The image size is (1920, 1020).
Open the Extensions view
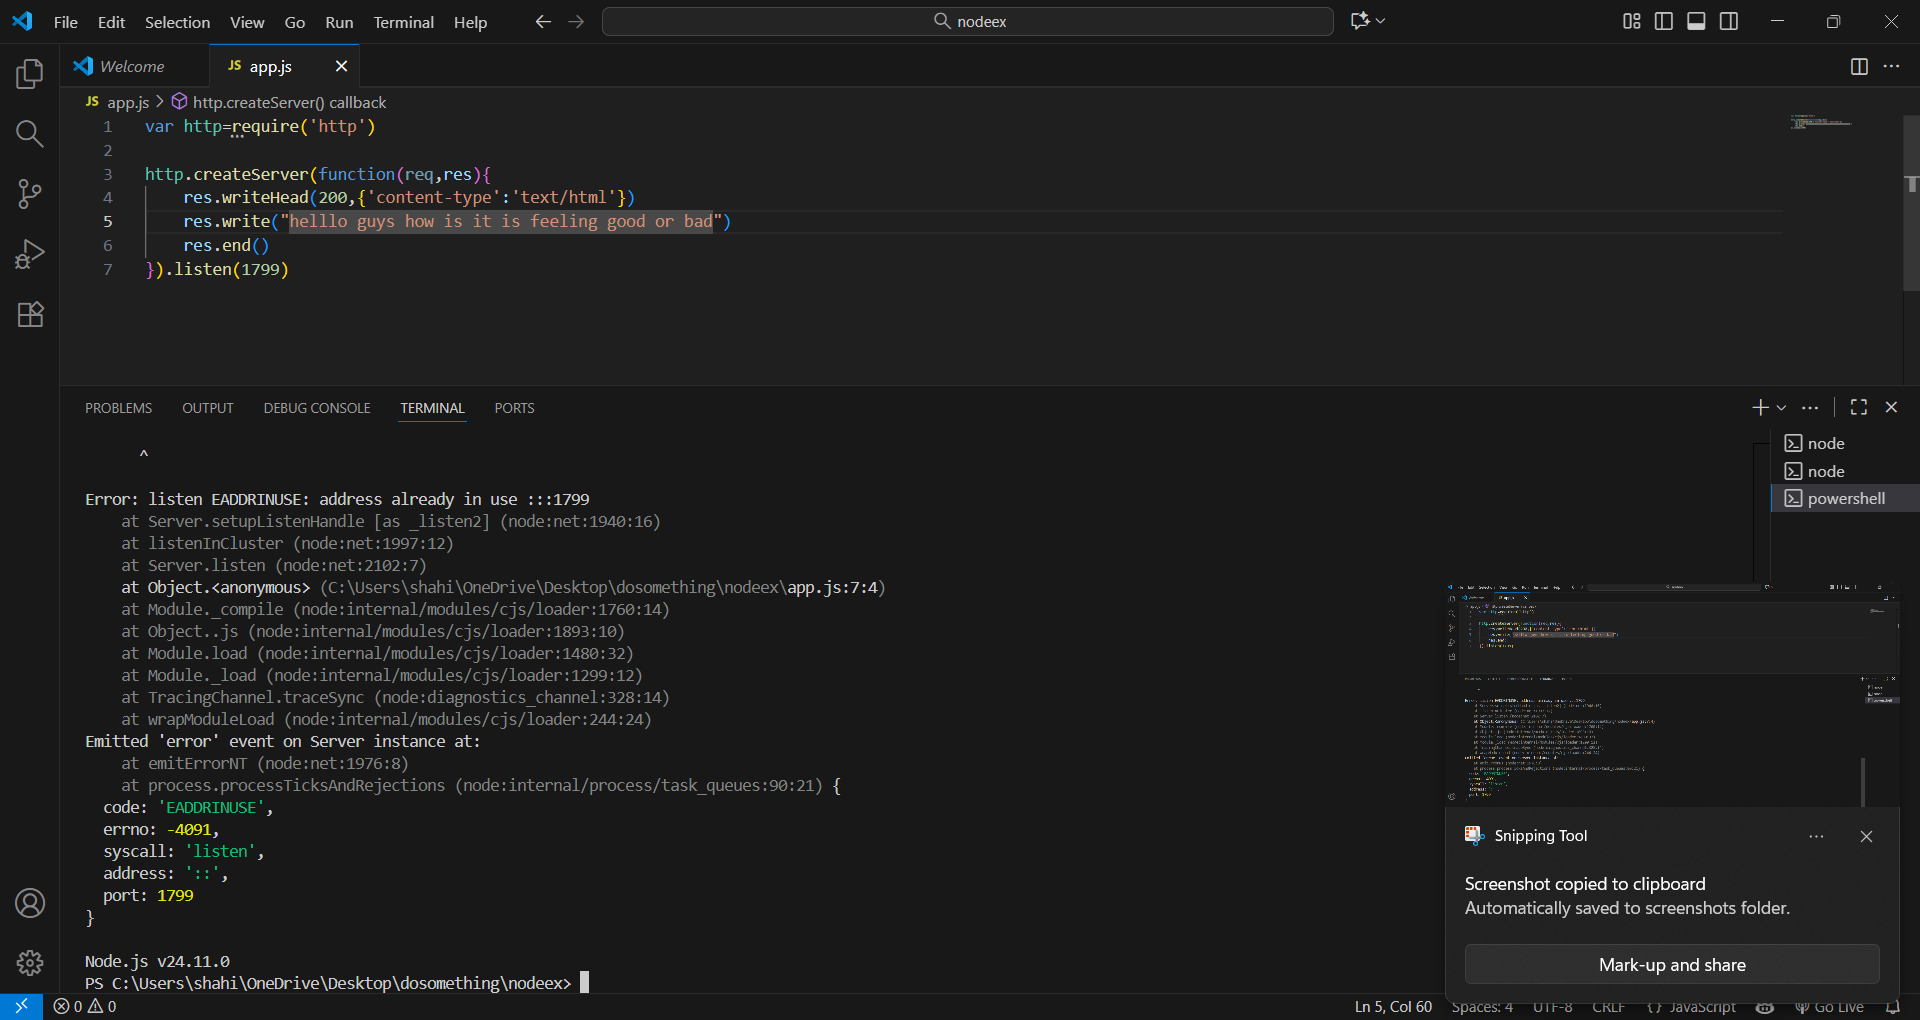[30, 314]
